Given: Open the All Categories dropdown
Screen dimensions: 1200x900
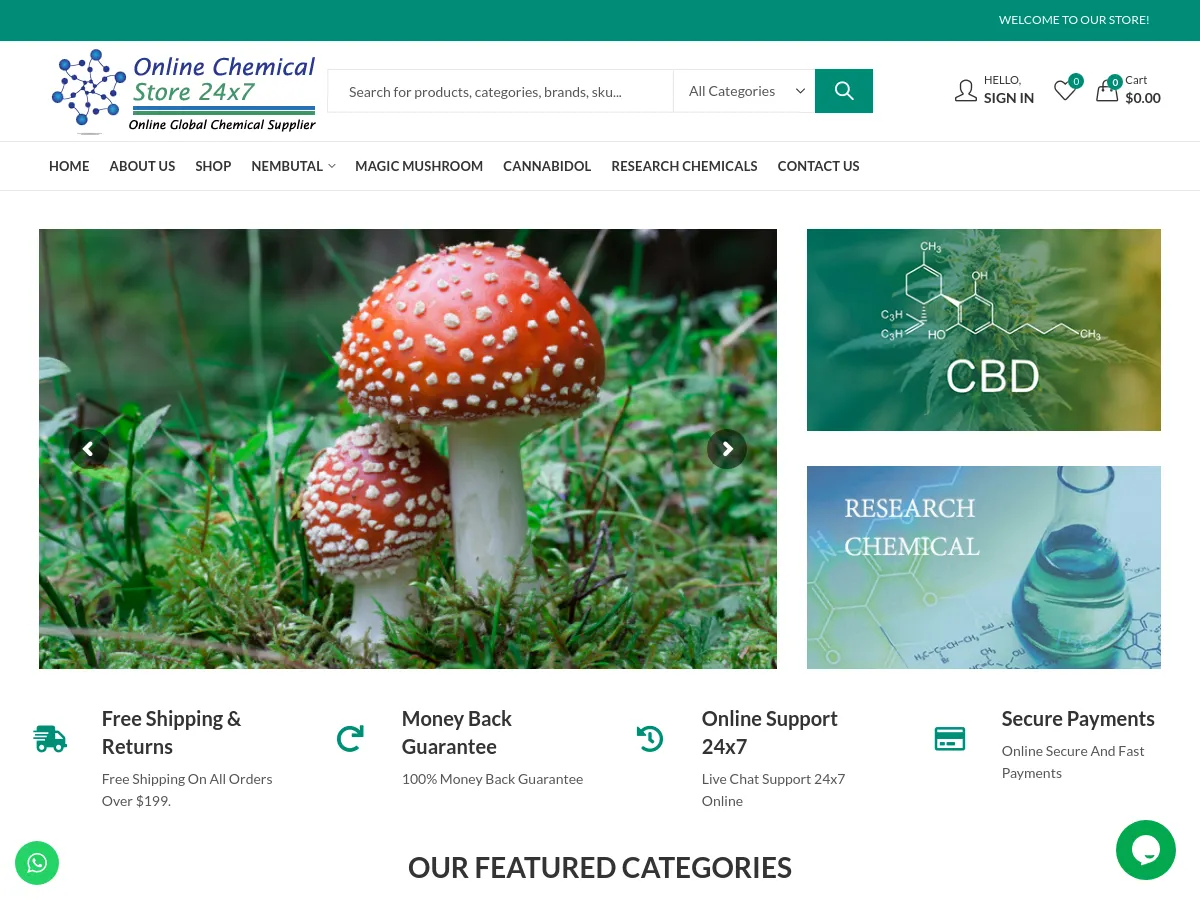Looking at the screenshot, I should point(744,90).
